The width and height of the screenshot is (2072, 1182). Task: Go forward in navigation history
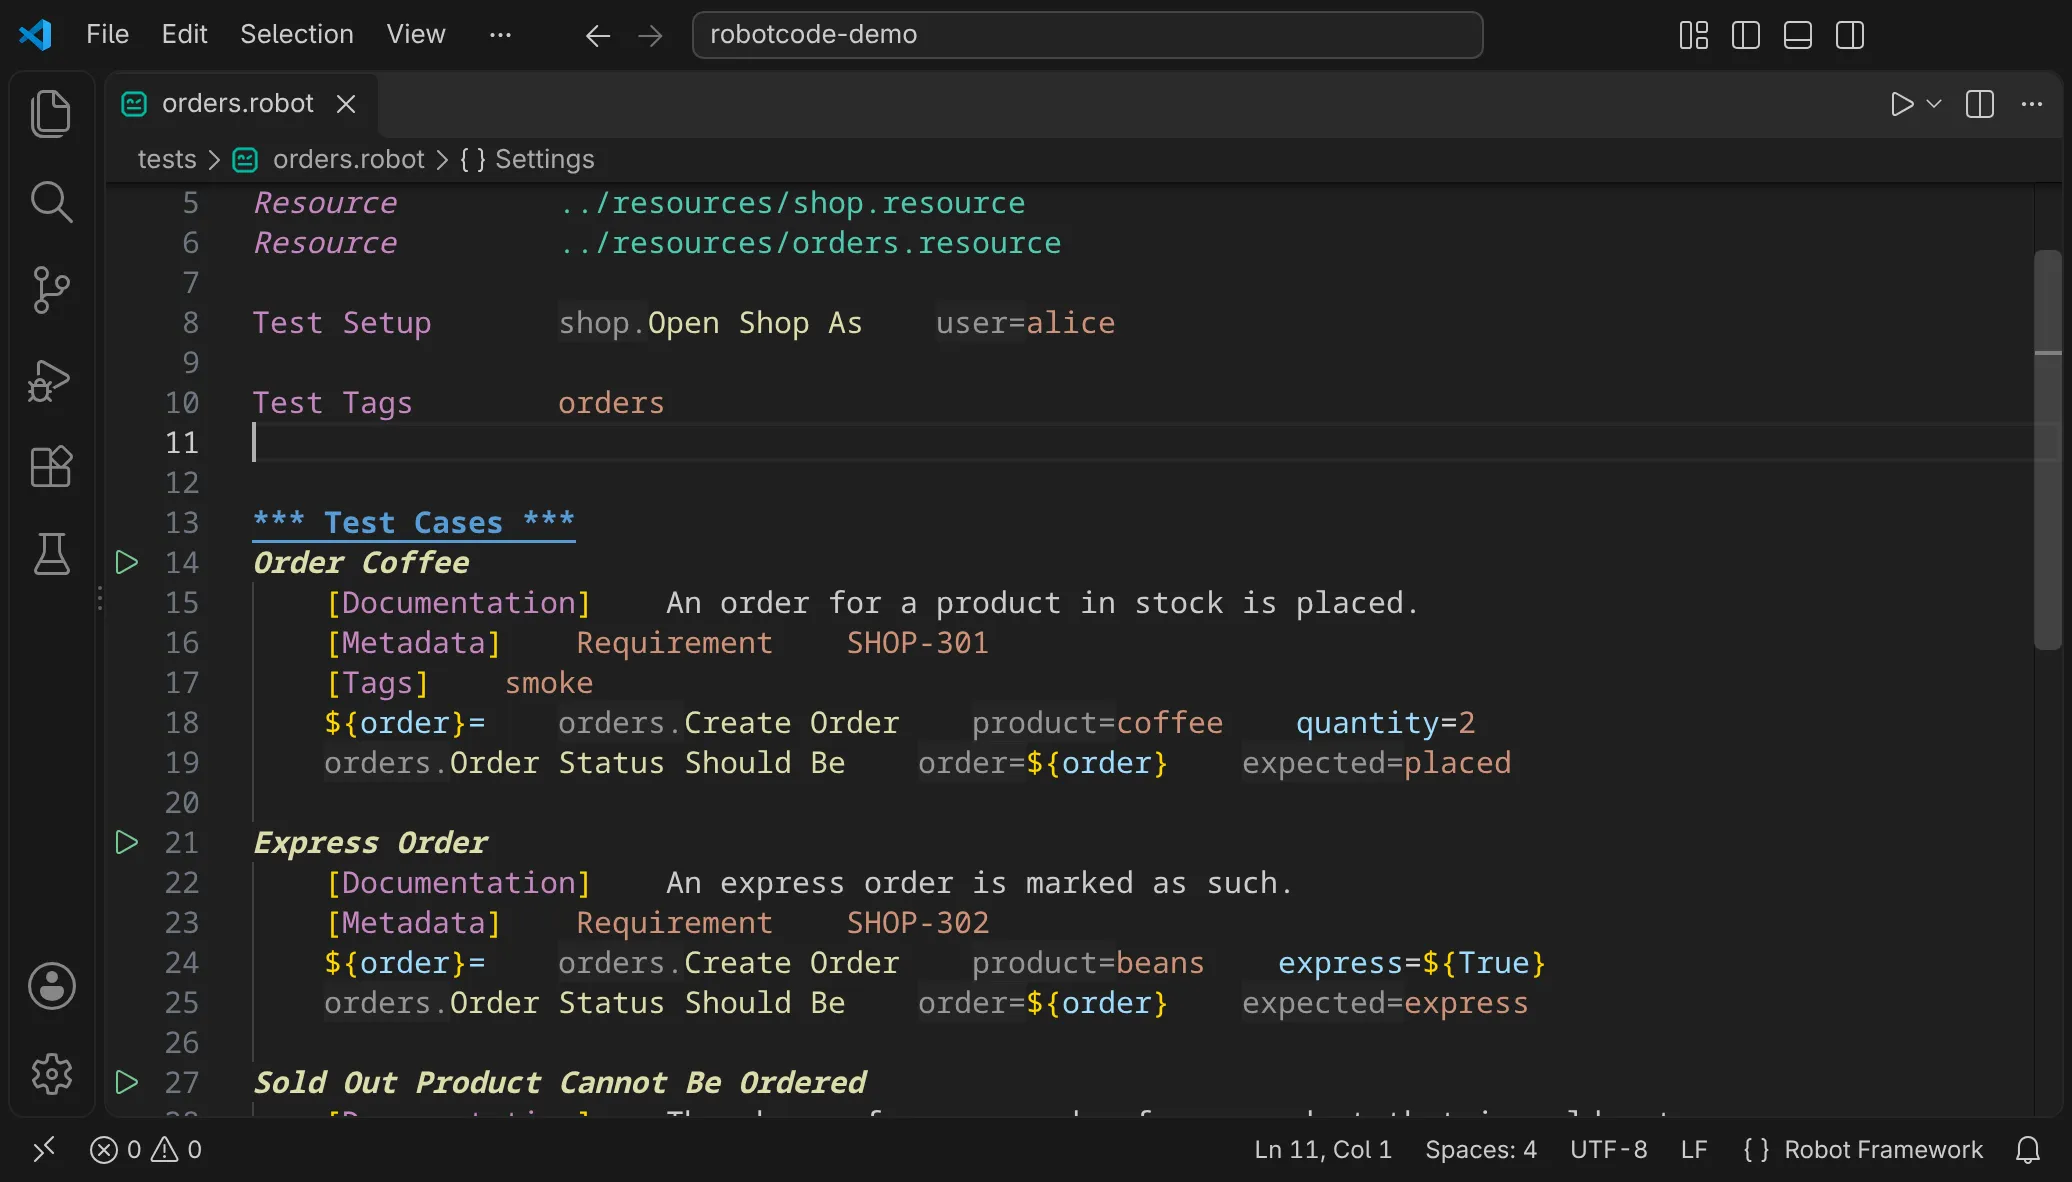(650, 36)
